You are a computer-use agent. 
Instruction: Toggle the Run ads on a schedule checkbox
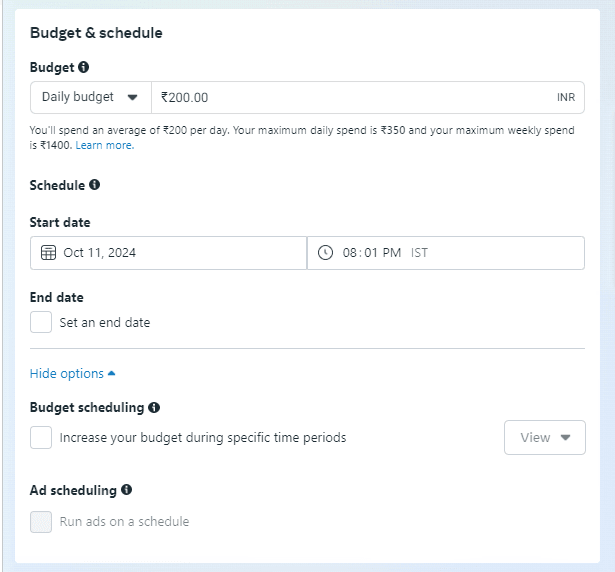(x=41, y=522)
